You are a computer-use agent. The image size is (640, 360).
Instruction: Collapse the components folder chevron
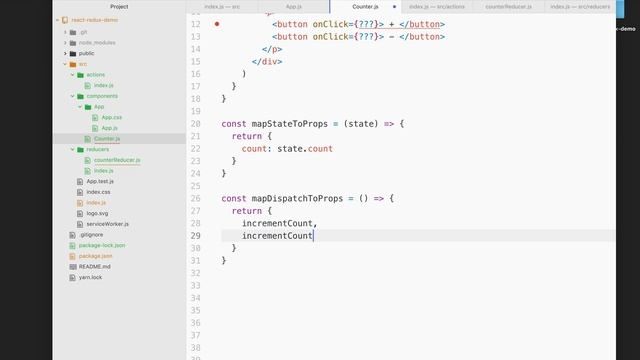tap(73, 96)
